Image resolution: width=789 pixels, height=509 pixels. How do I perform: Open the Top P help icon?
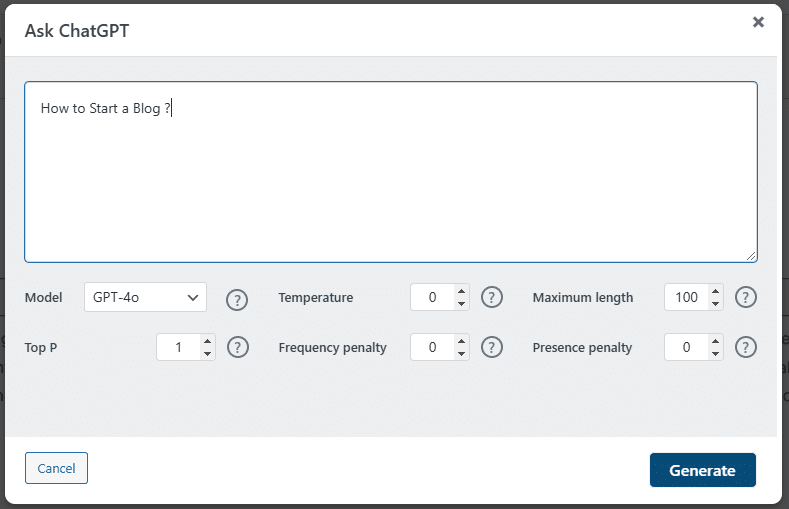coord(238,347)
